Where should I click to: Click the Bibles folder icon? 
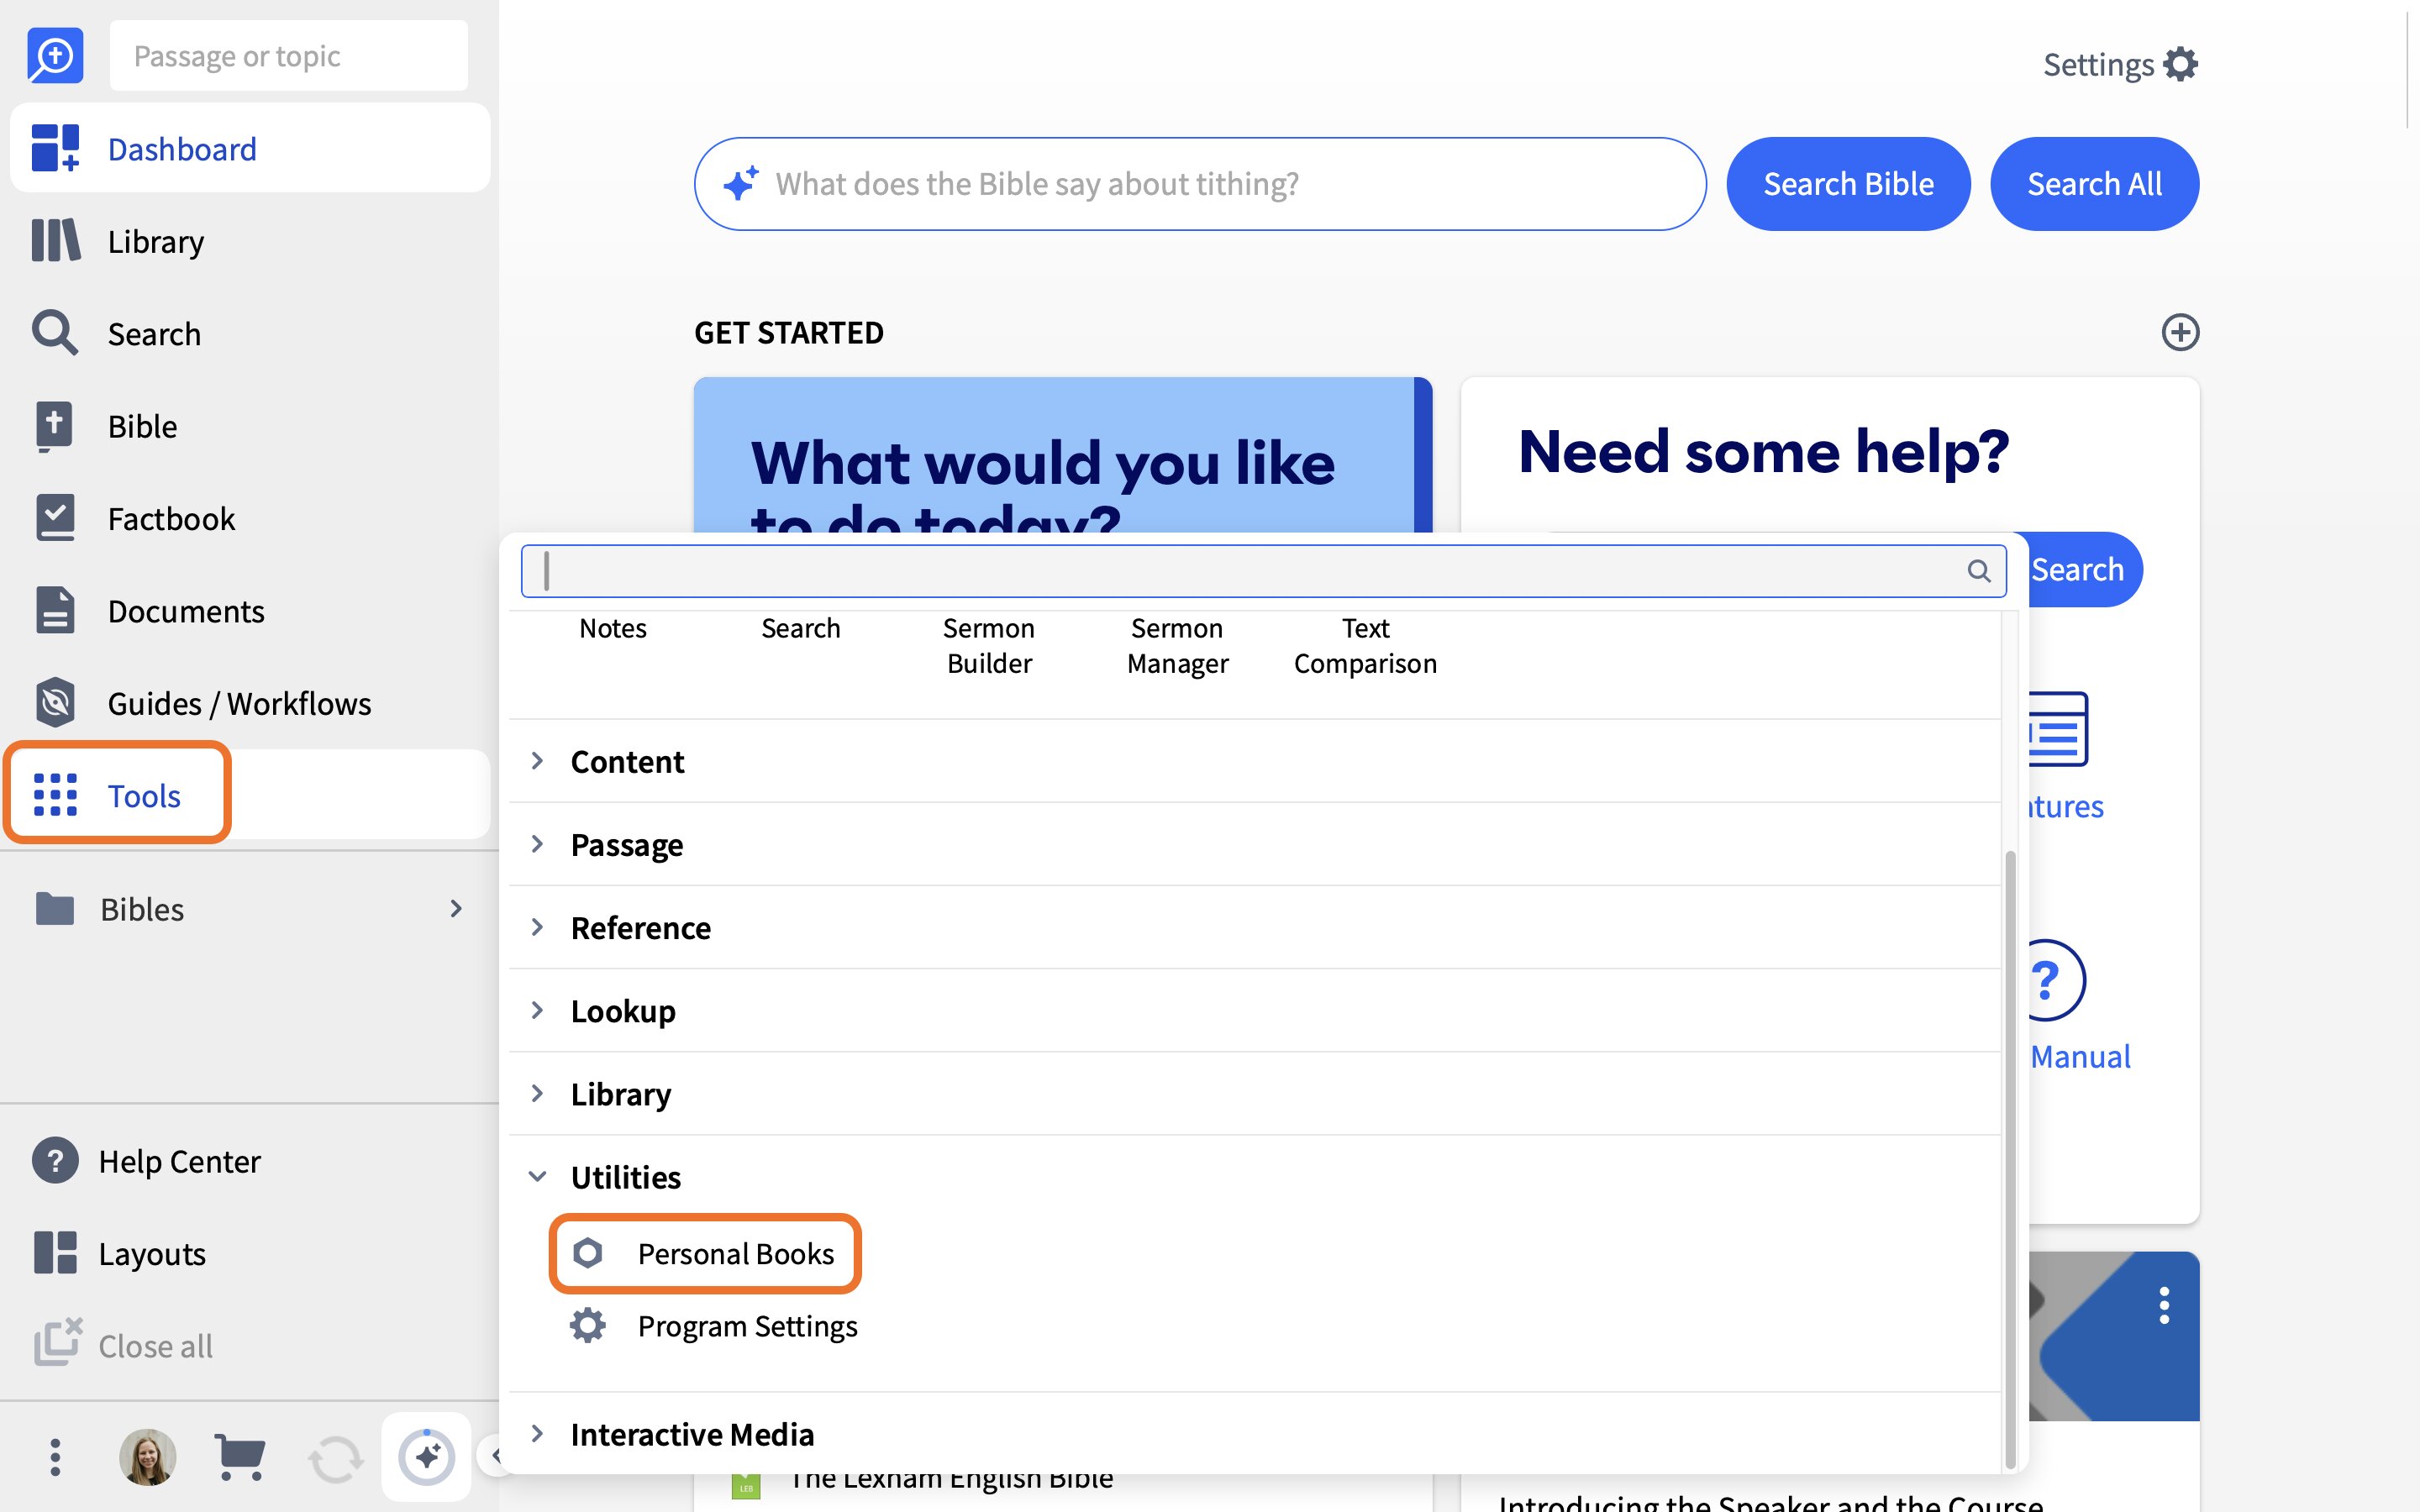click(55, 908)
